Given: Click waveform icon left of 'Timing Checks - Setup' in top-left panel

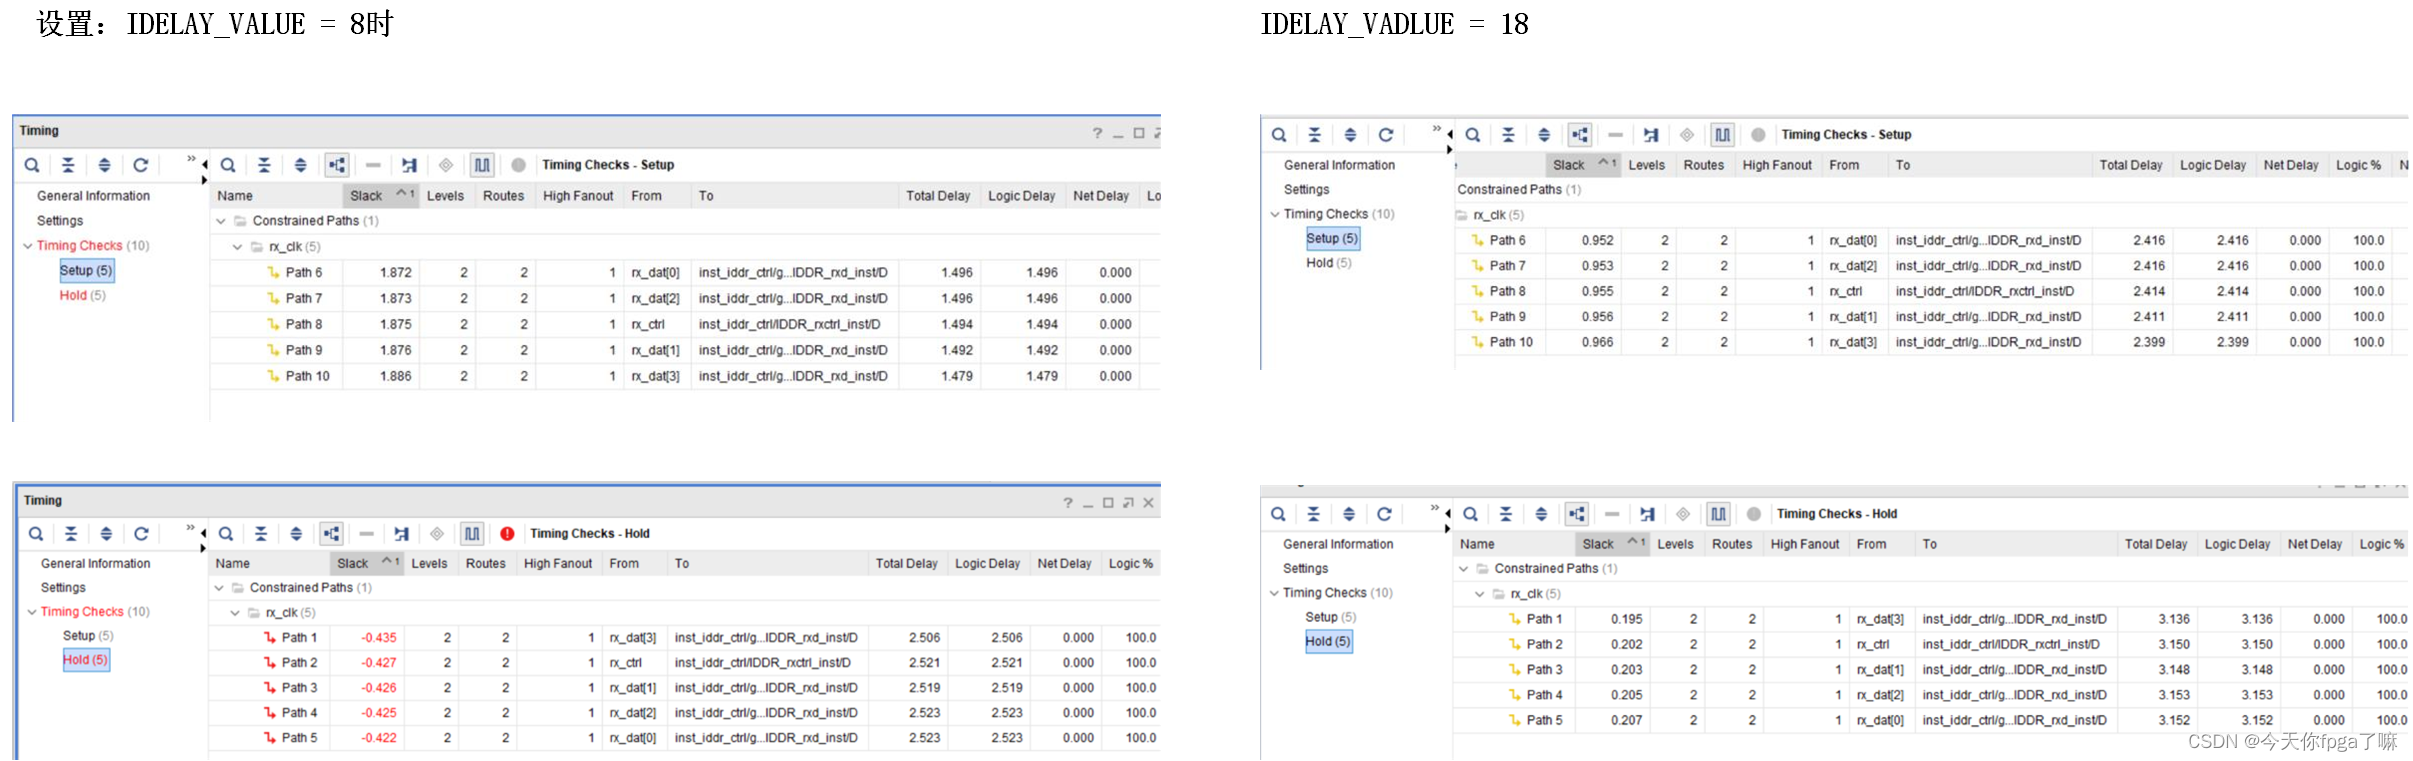Looking at the screenshot, I should [482, 165].
